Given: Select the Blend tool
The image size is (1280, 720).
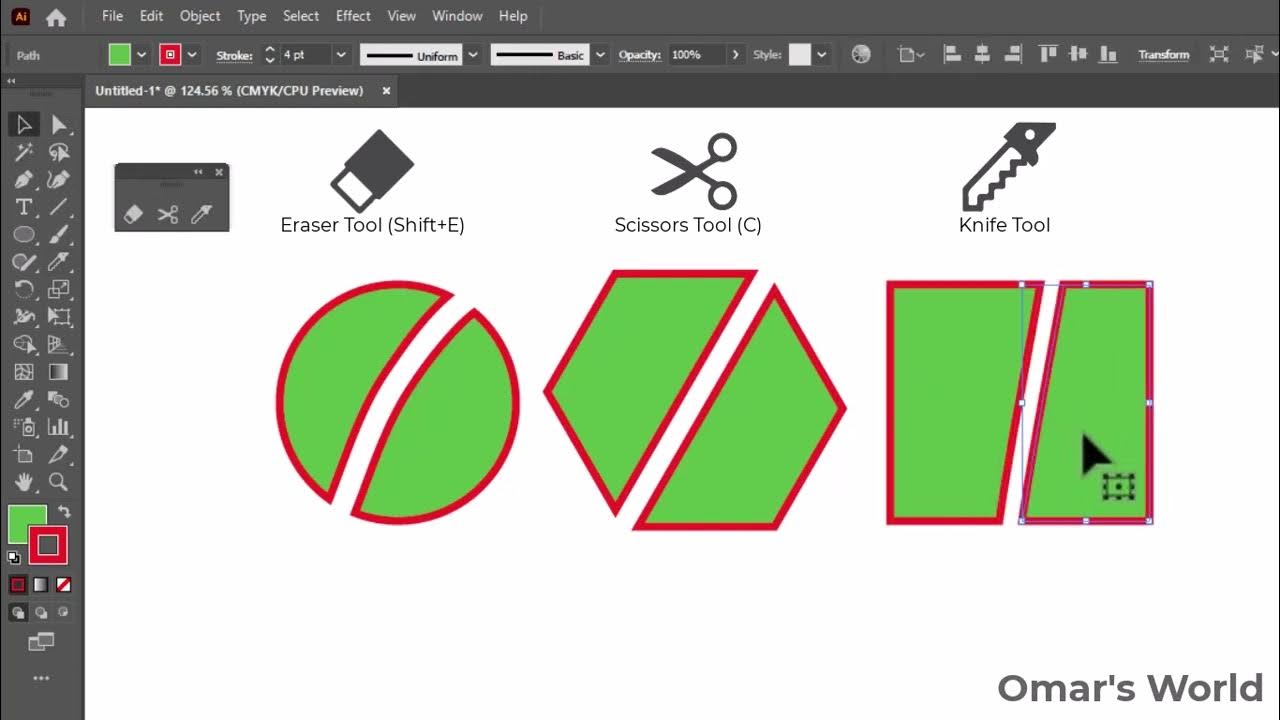Looking at the screenshot, I should point(59,400).
